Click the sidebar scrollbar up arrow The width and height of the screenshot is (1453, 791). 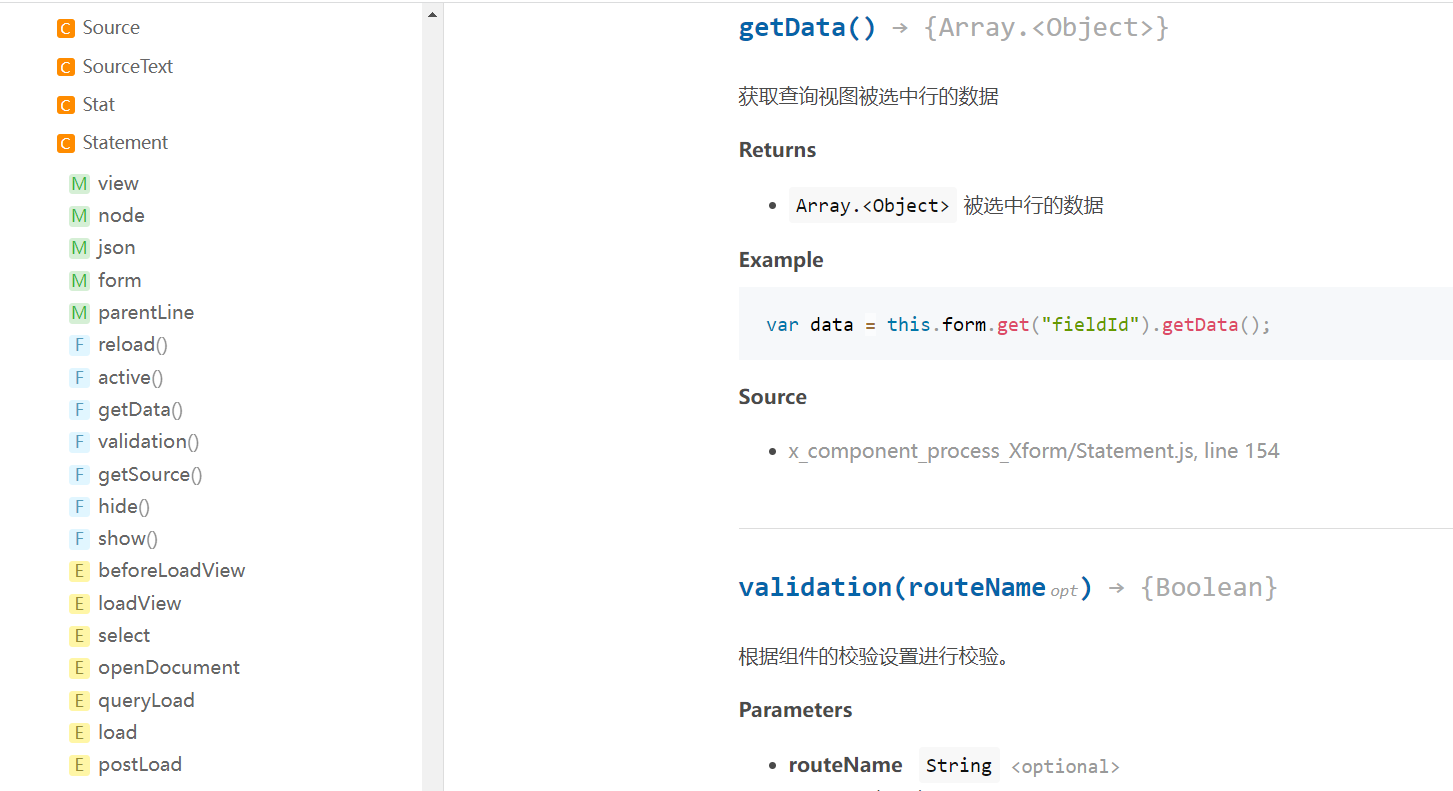pos(432,15)
